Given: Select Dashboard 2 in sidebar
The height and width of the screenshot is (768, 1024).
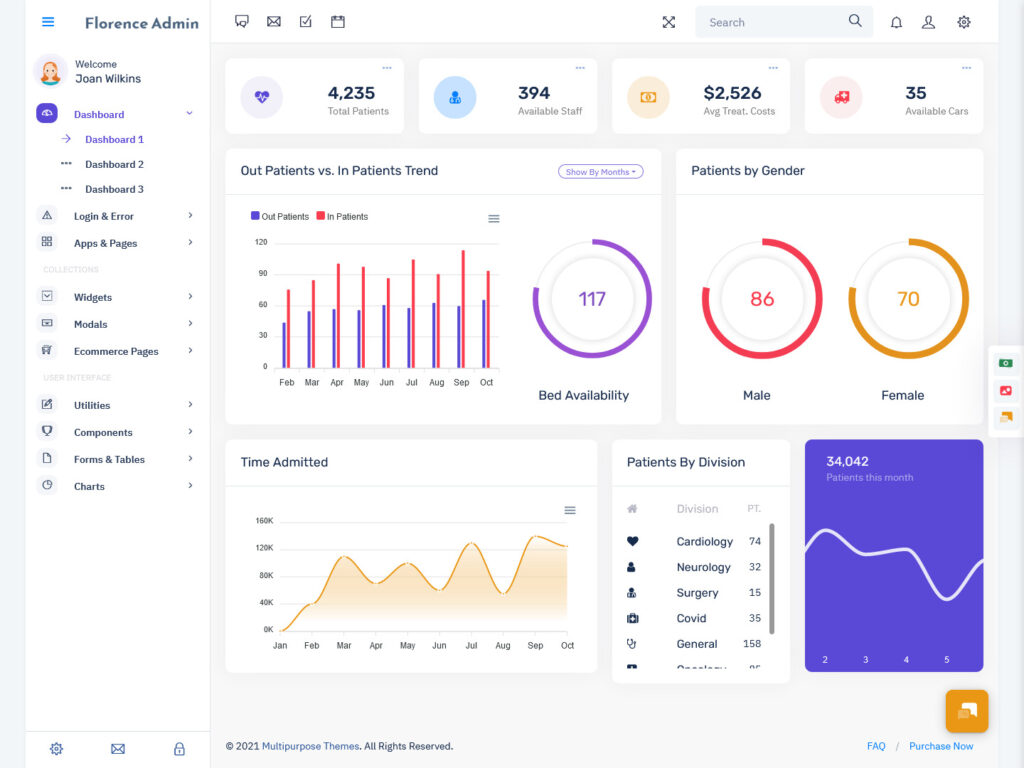Looking at the screenshot, I should pyautogui.click(x=114, y=165).
